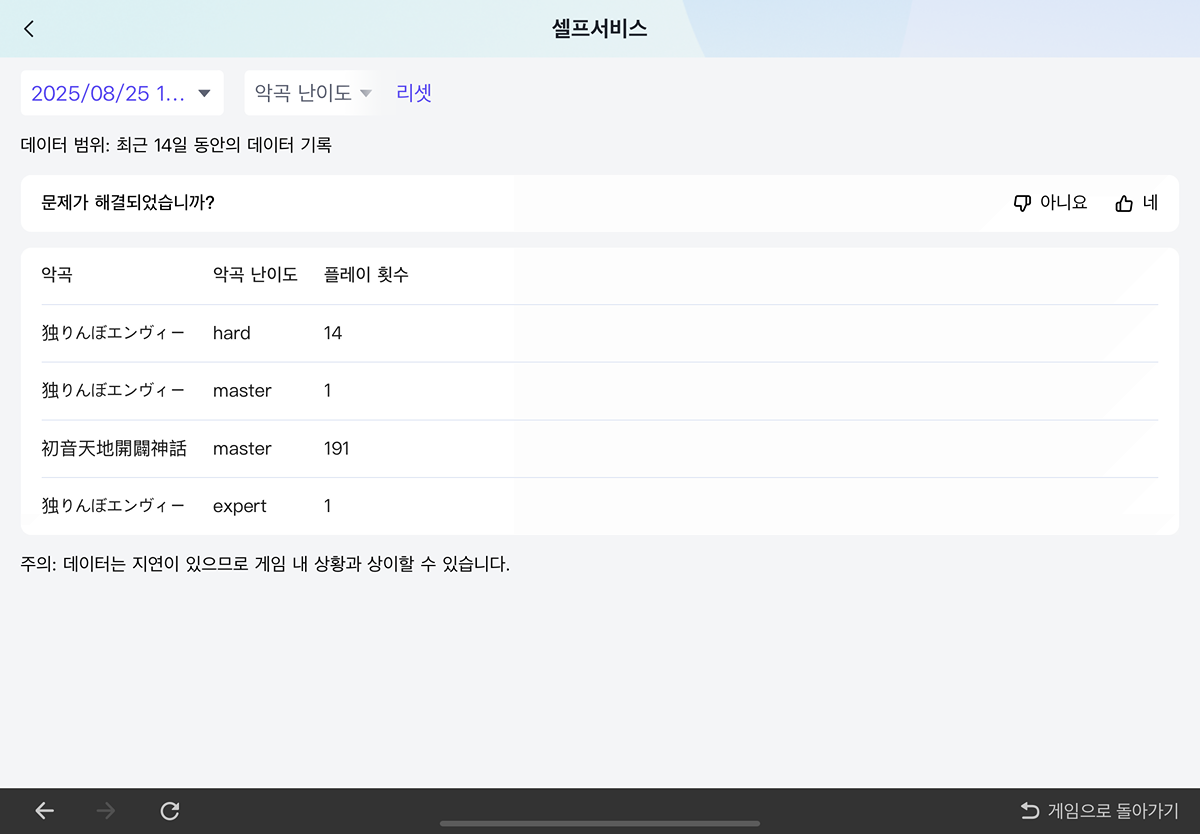Select 네 for problem resolved
Viewport: 1200px width, 834px height.
pos(1150,203)
